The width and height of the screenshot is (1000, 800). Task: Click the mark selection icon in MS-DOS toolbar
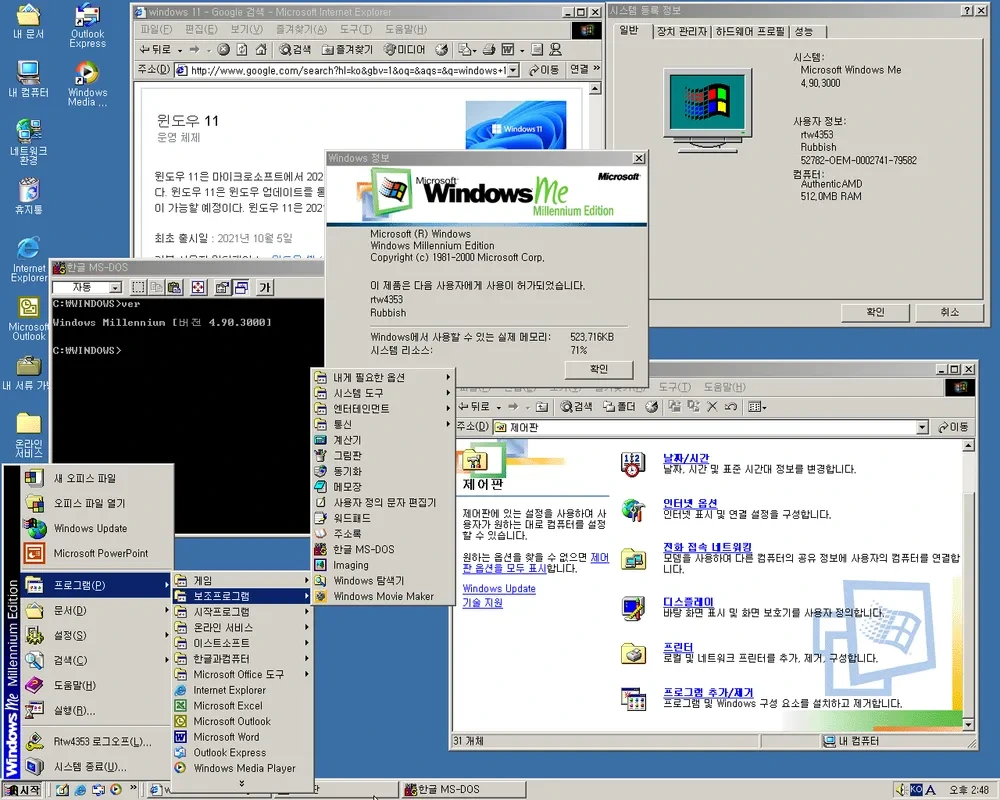point(138,288)
